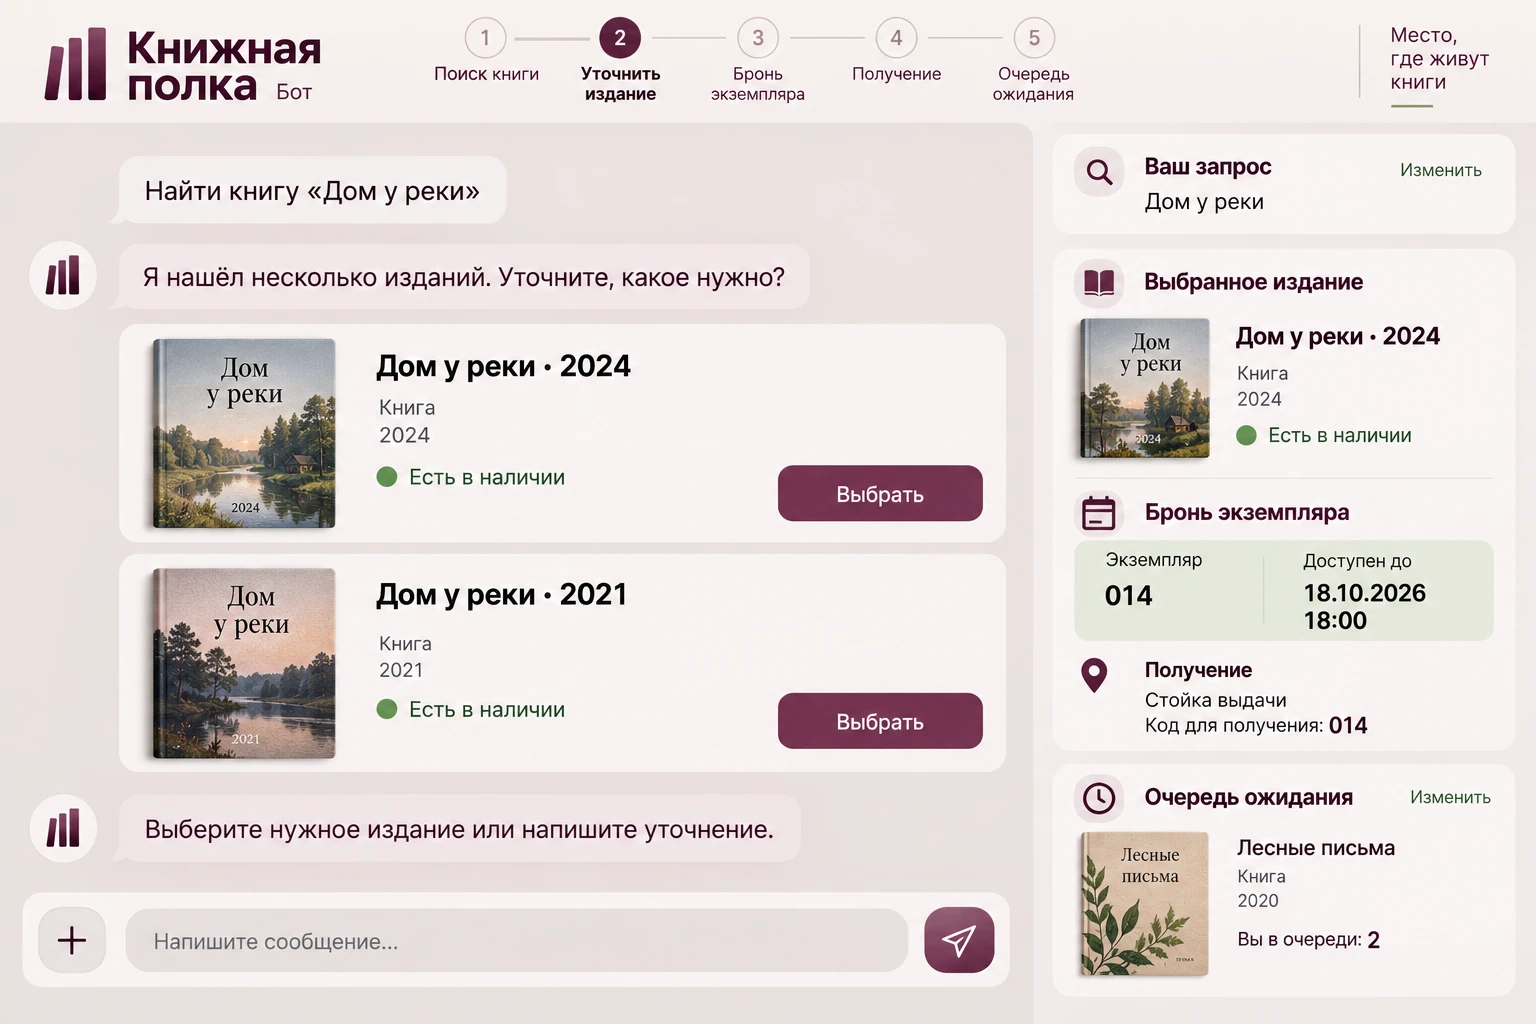Open step 5 Очередь ожидания
1536x1024 pixels.
[x=1034, y=61]
